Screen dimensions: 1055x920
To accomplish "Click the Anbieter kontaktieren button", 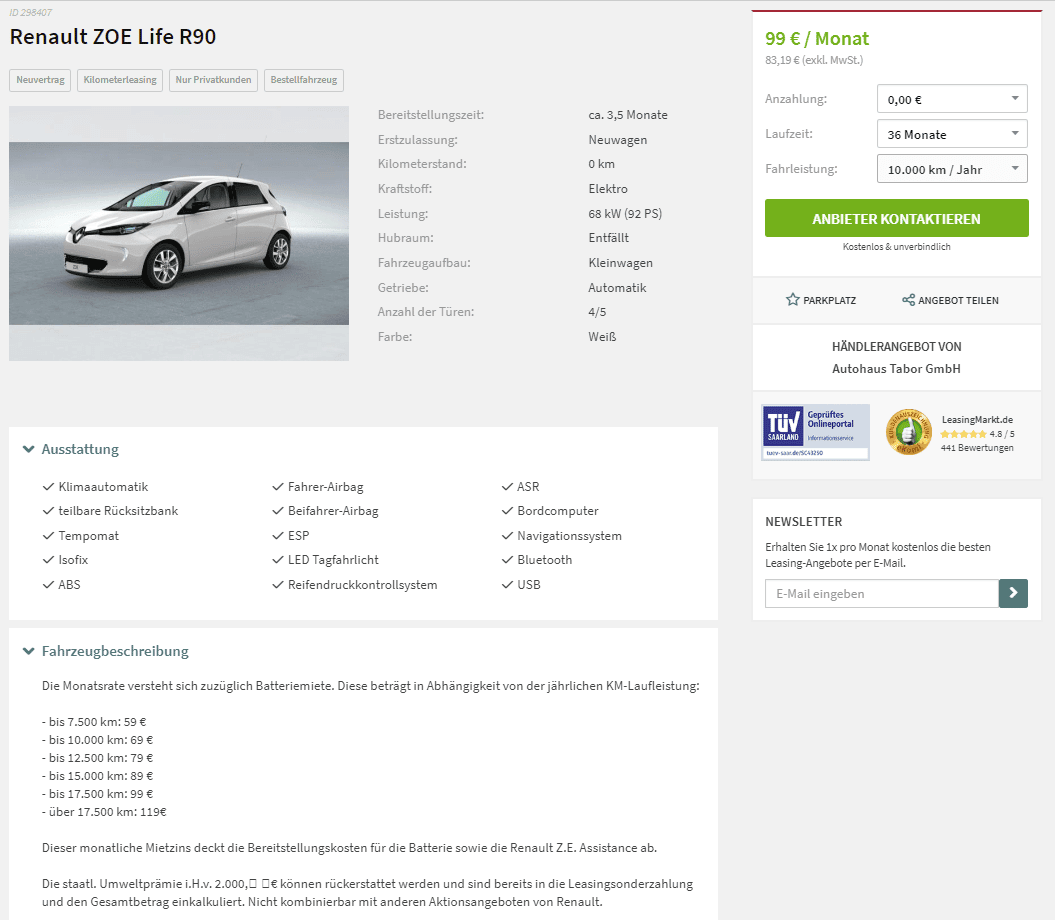I will [896, 218].
